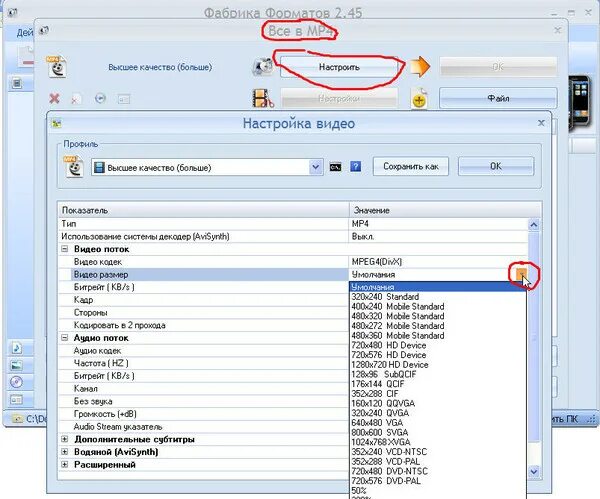The image size is (600, 499).
Task: Select 160x120 QQVGA size
Action: click(438, 403)
